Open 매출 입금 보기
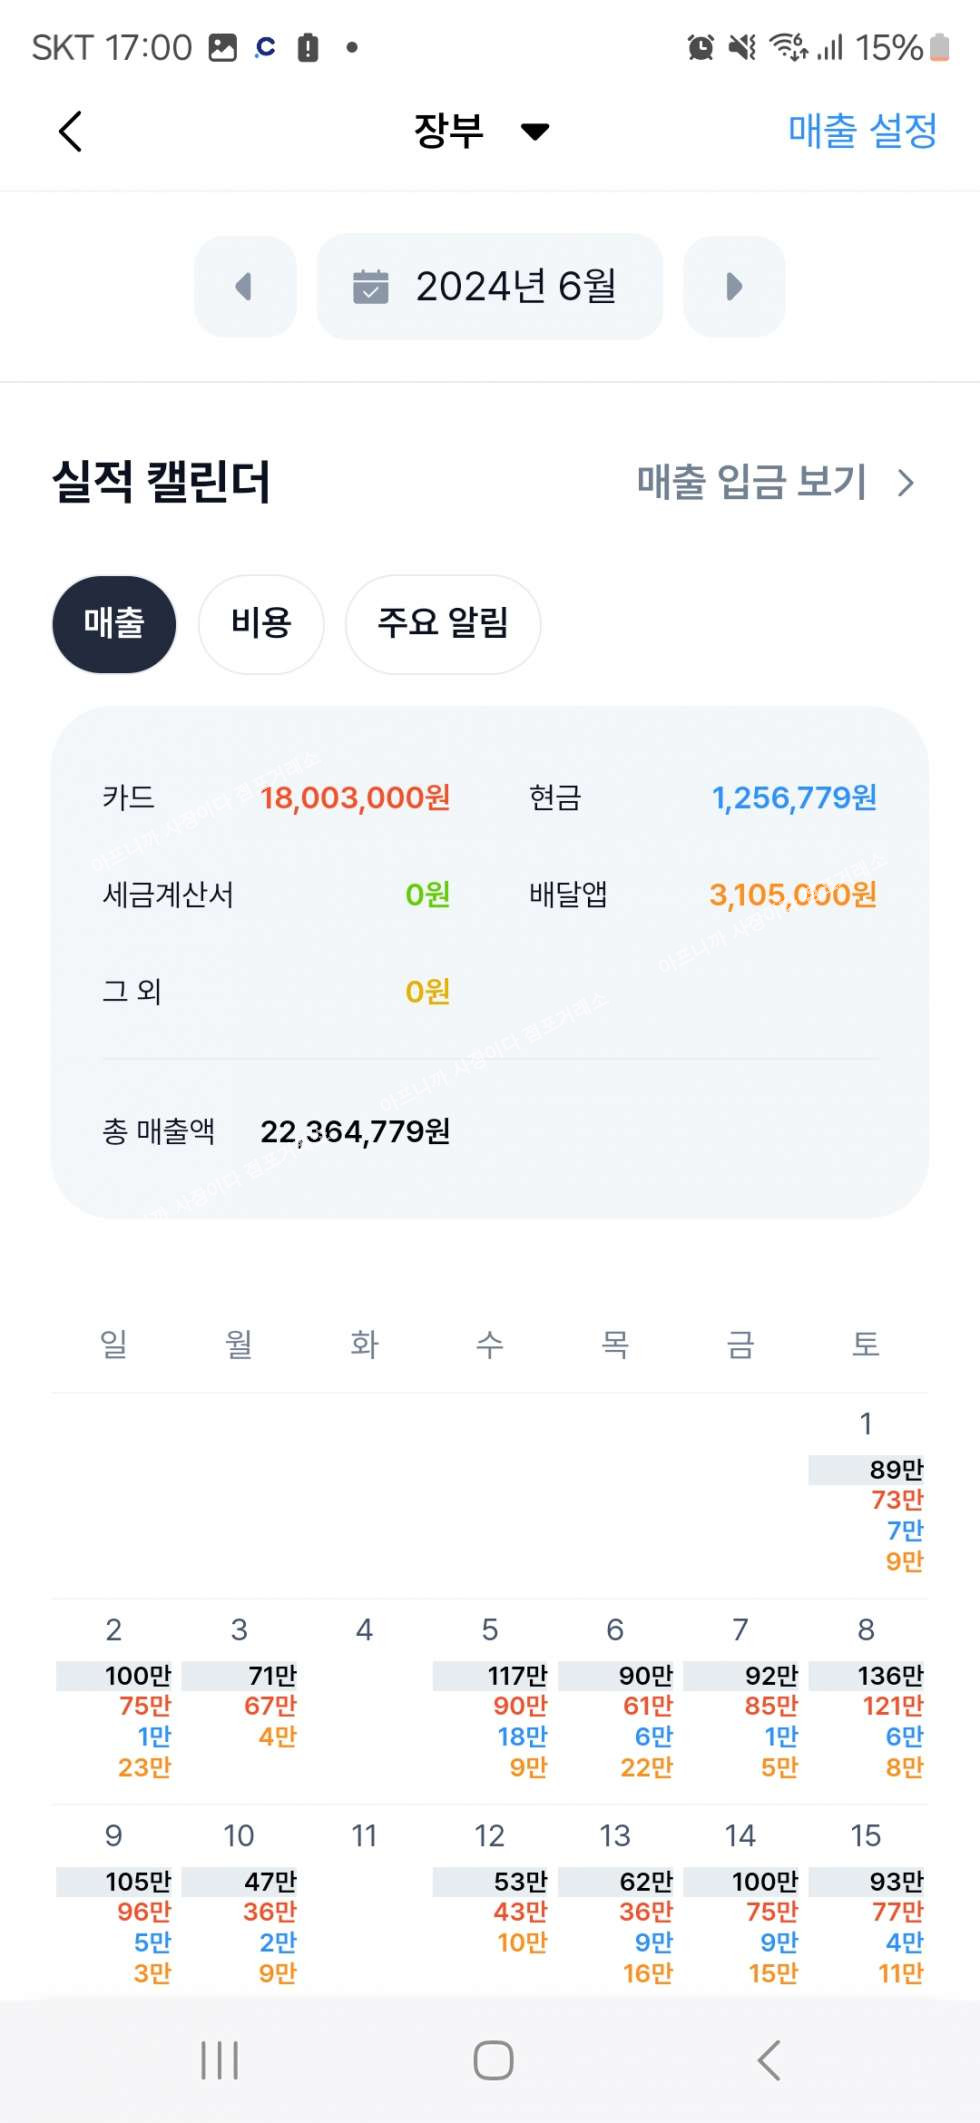The width and height of the screenshot is (980, 2123). click(x=752, y=483)
